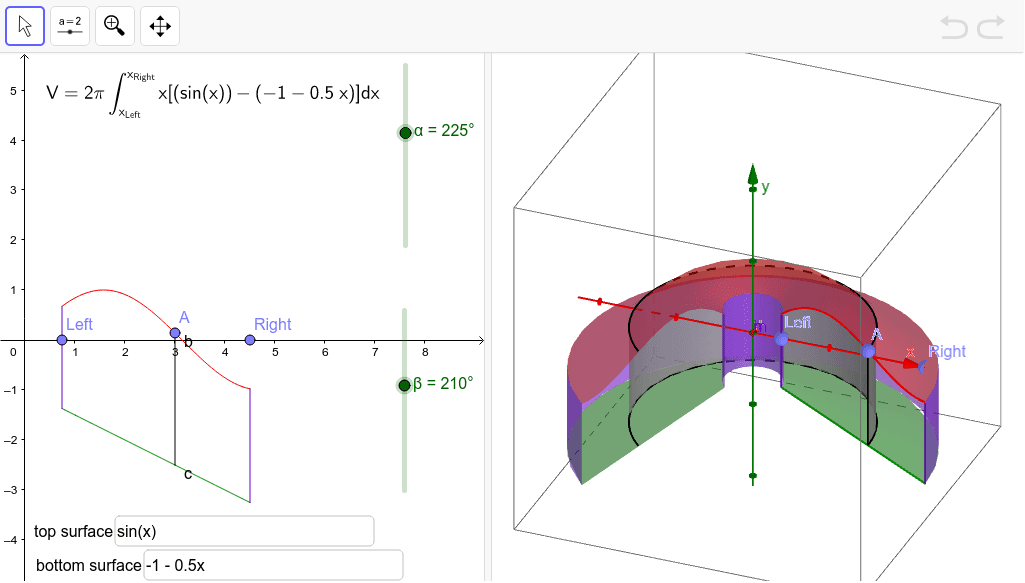Choose the Zoom In magnifier tool
Image resolution: width=1025 pixels, height=583 pixels.
(114, 25)
